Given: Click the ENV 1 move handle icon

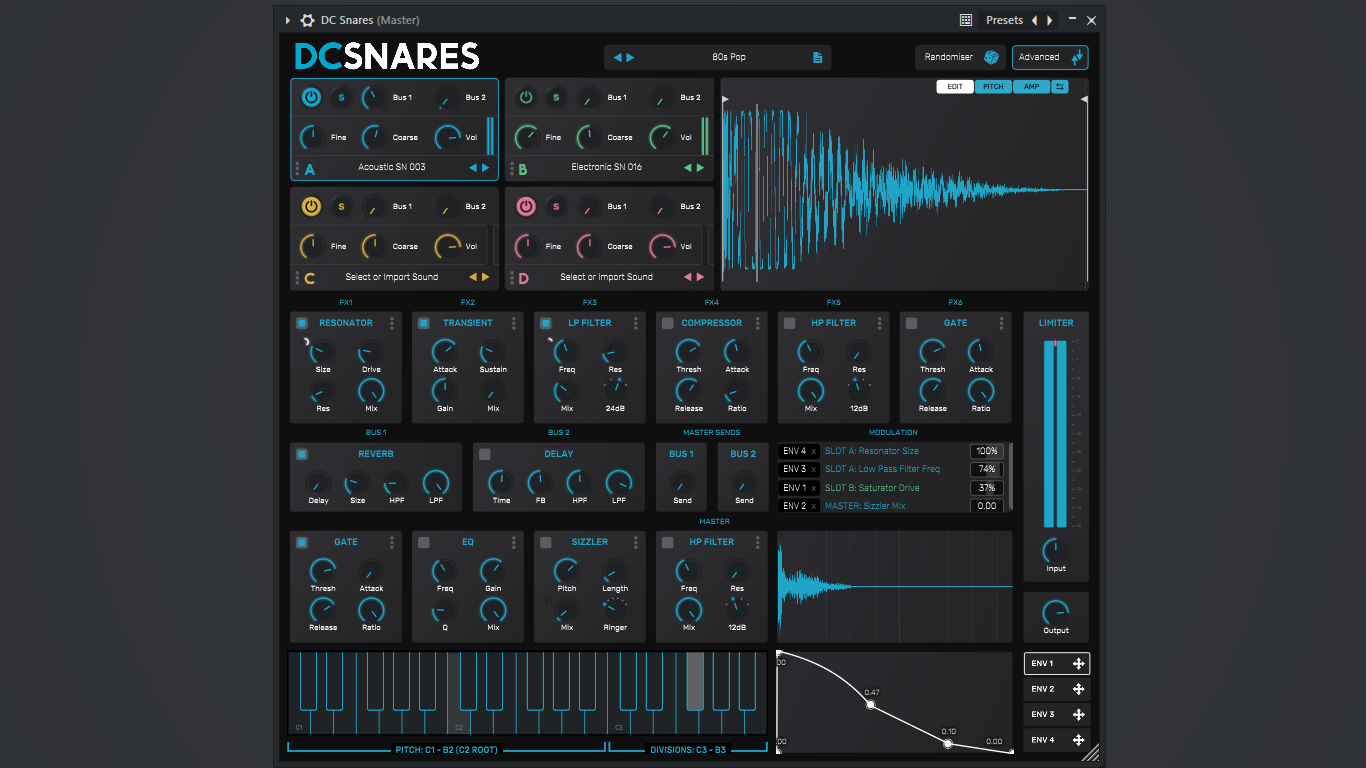Looking at the screenshot, I should [1078, 664].
